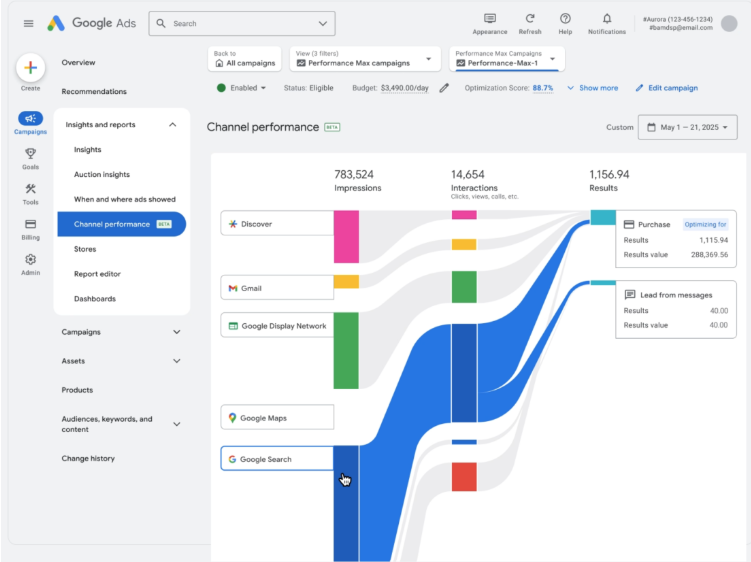Click the $3,490.00/day budget value
The image size is (751, 562).
pos(405,88)
